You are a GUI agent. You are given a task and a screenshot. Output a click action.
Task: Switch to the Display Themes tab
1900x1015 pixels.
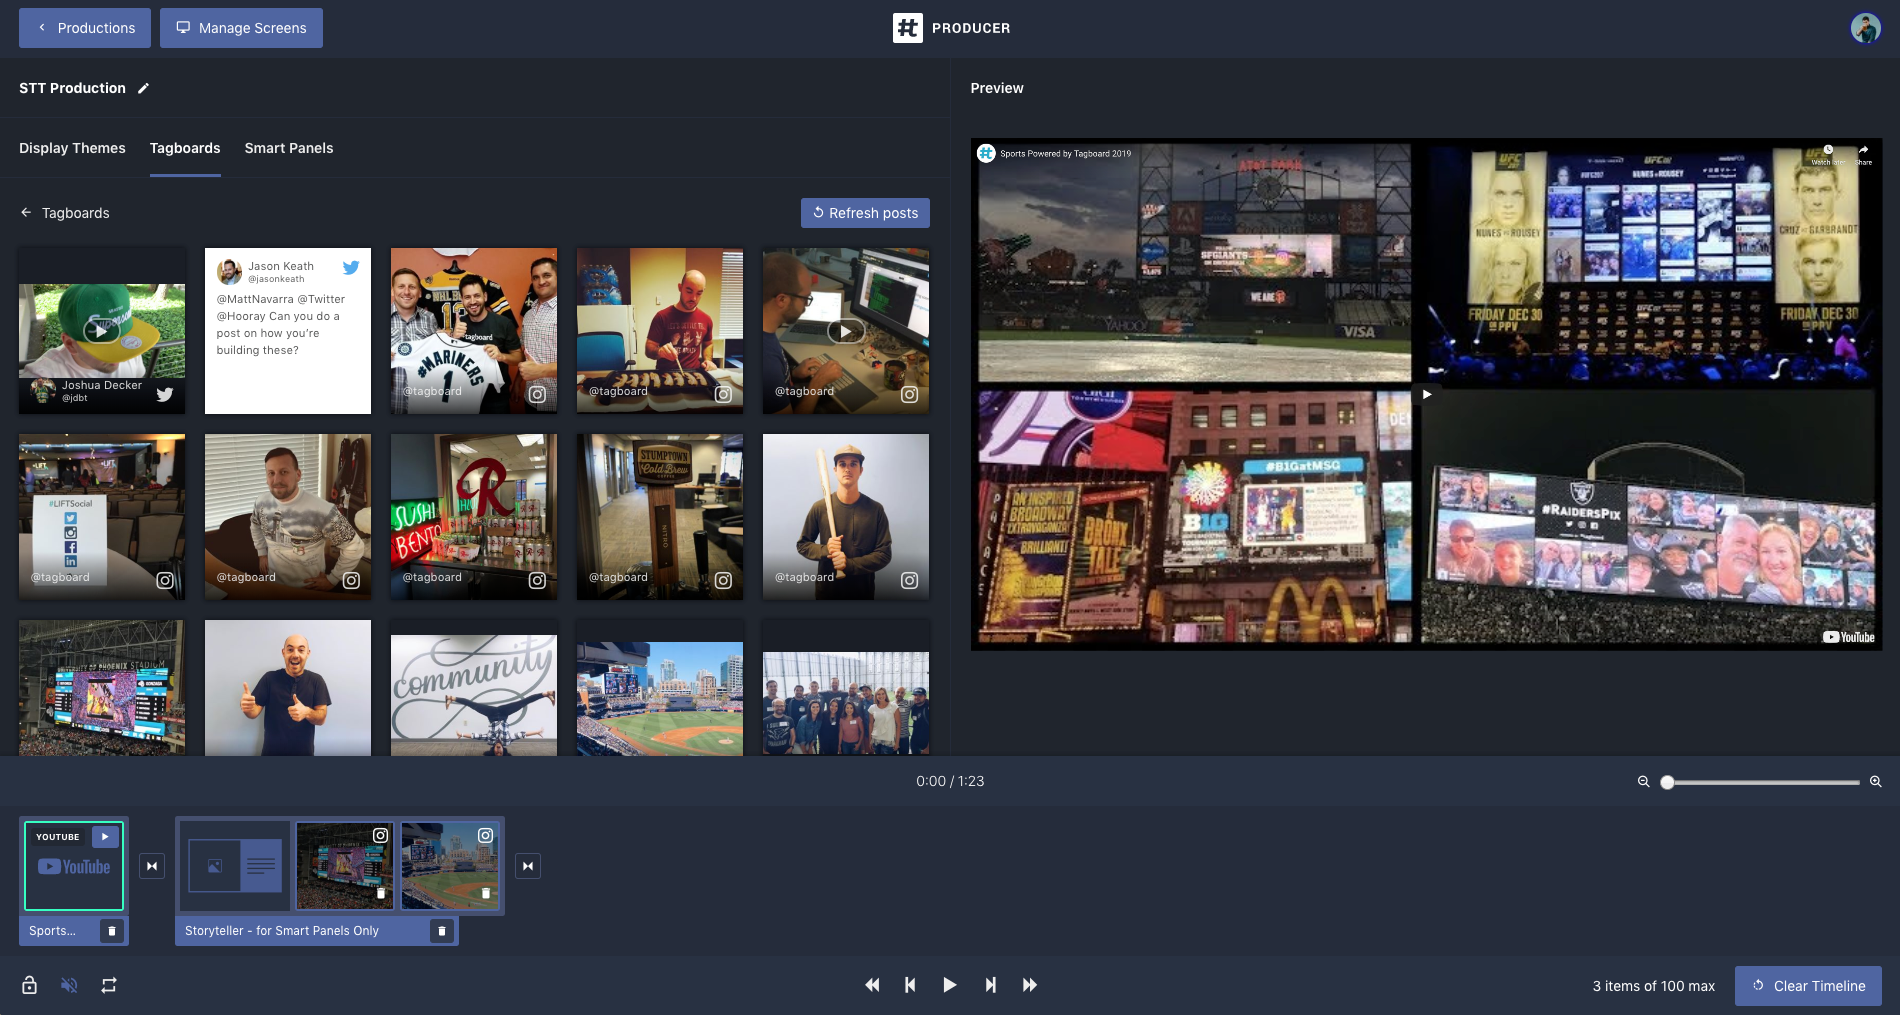tap(72, 148)
